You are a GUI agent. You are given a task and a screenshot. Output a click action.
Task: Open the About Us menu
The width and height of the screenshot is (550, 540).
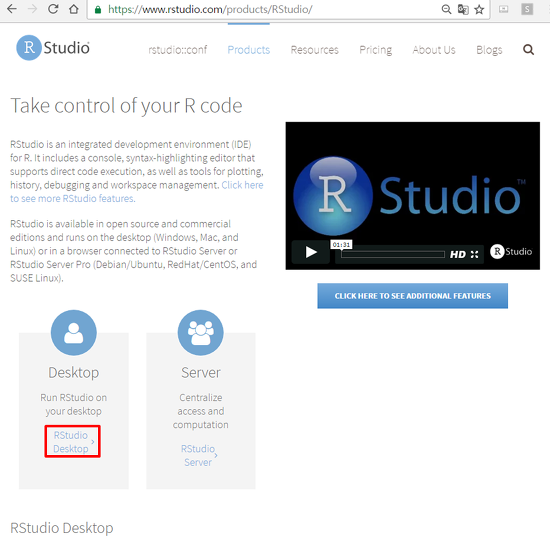(x=434, y=50)
